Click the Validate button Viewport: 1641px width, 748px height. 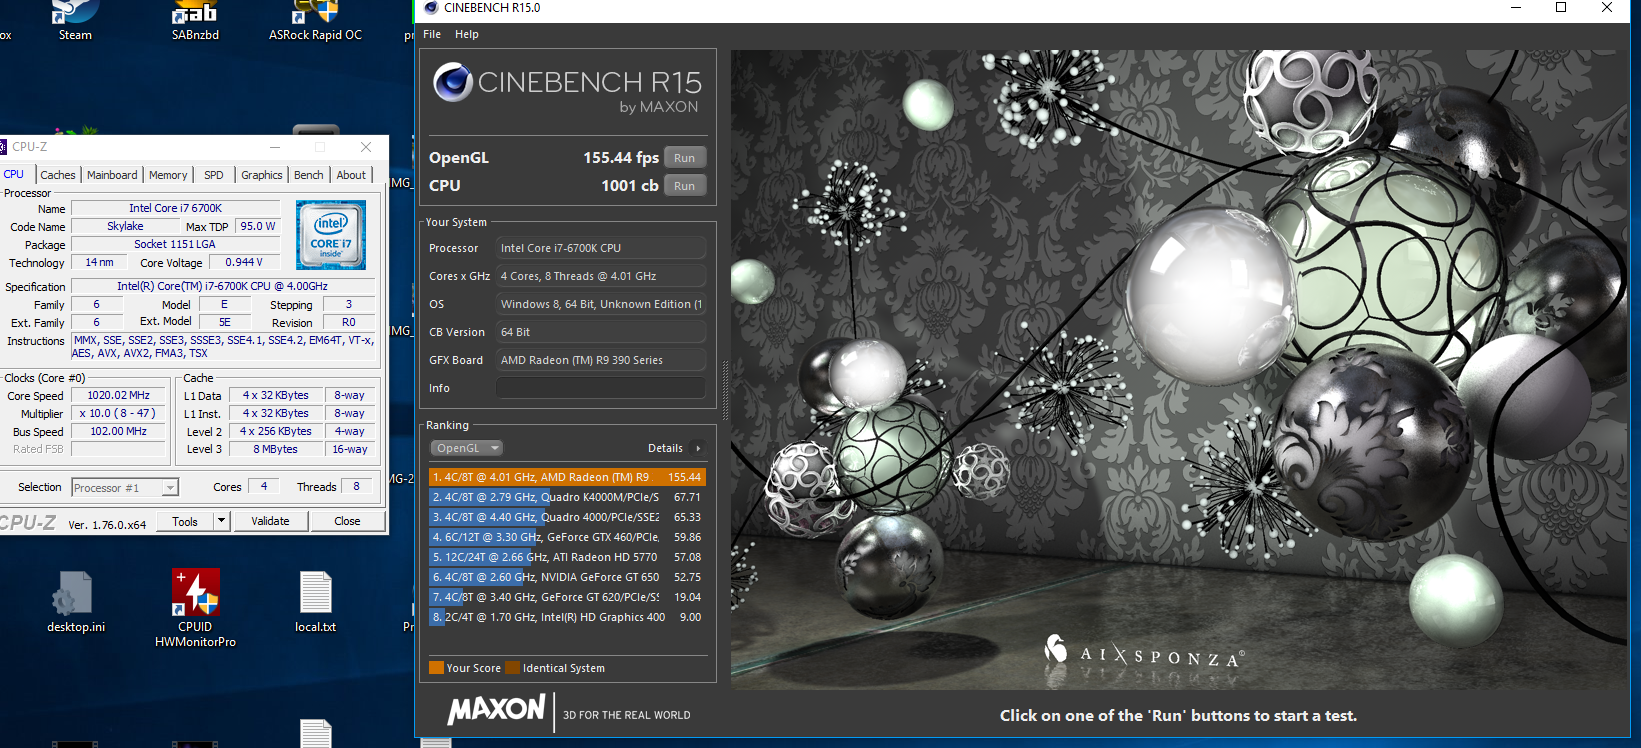270,521
